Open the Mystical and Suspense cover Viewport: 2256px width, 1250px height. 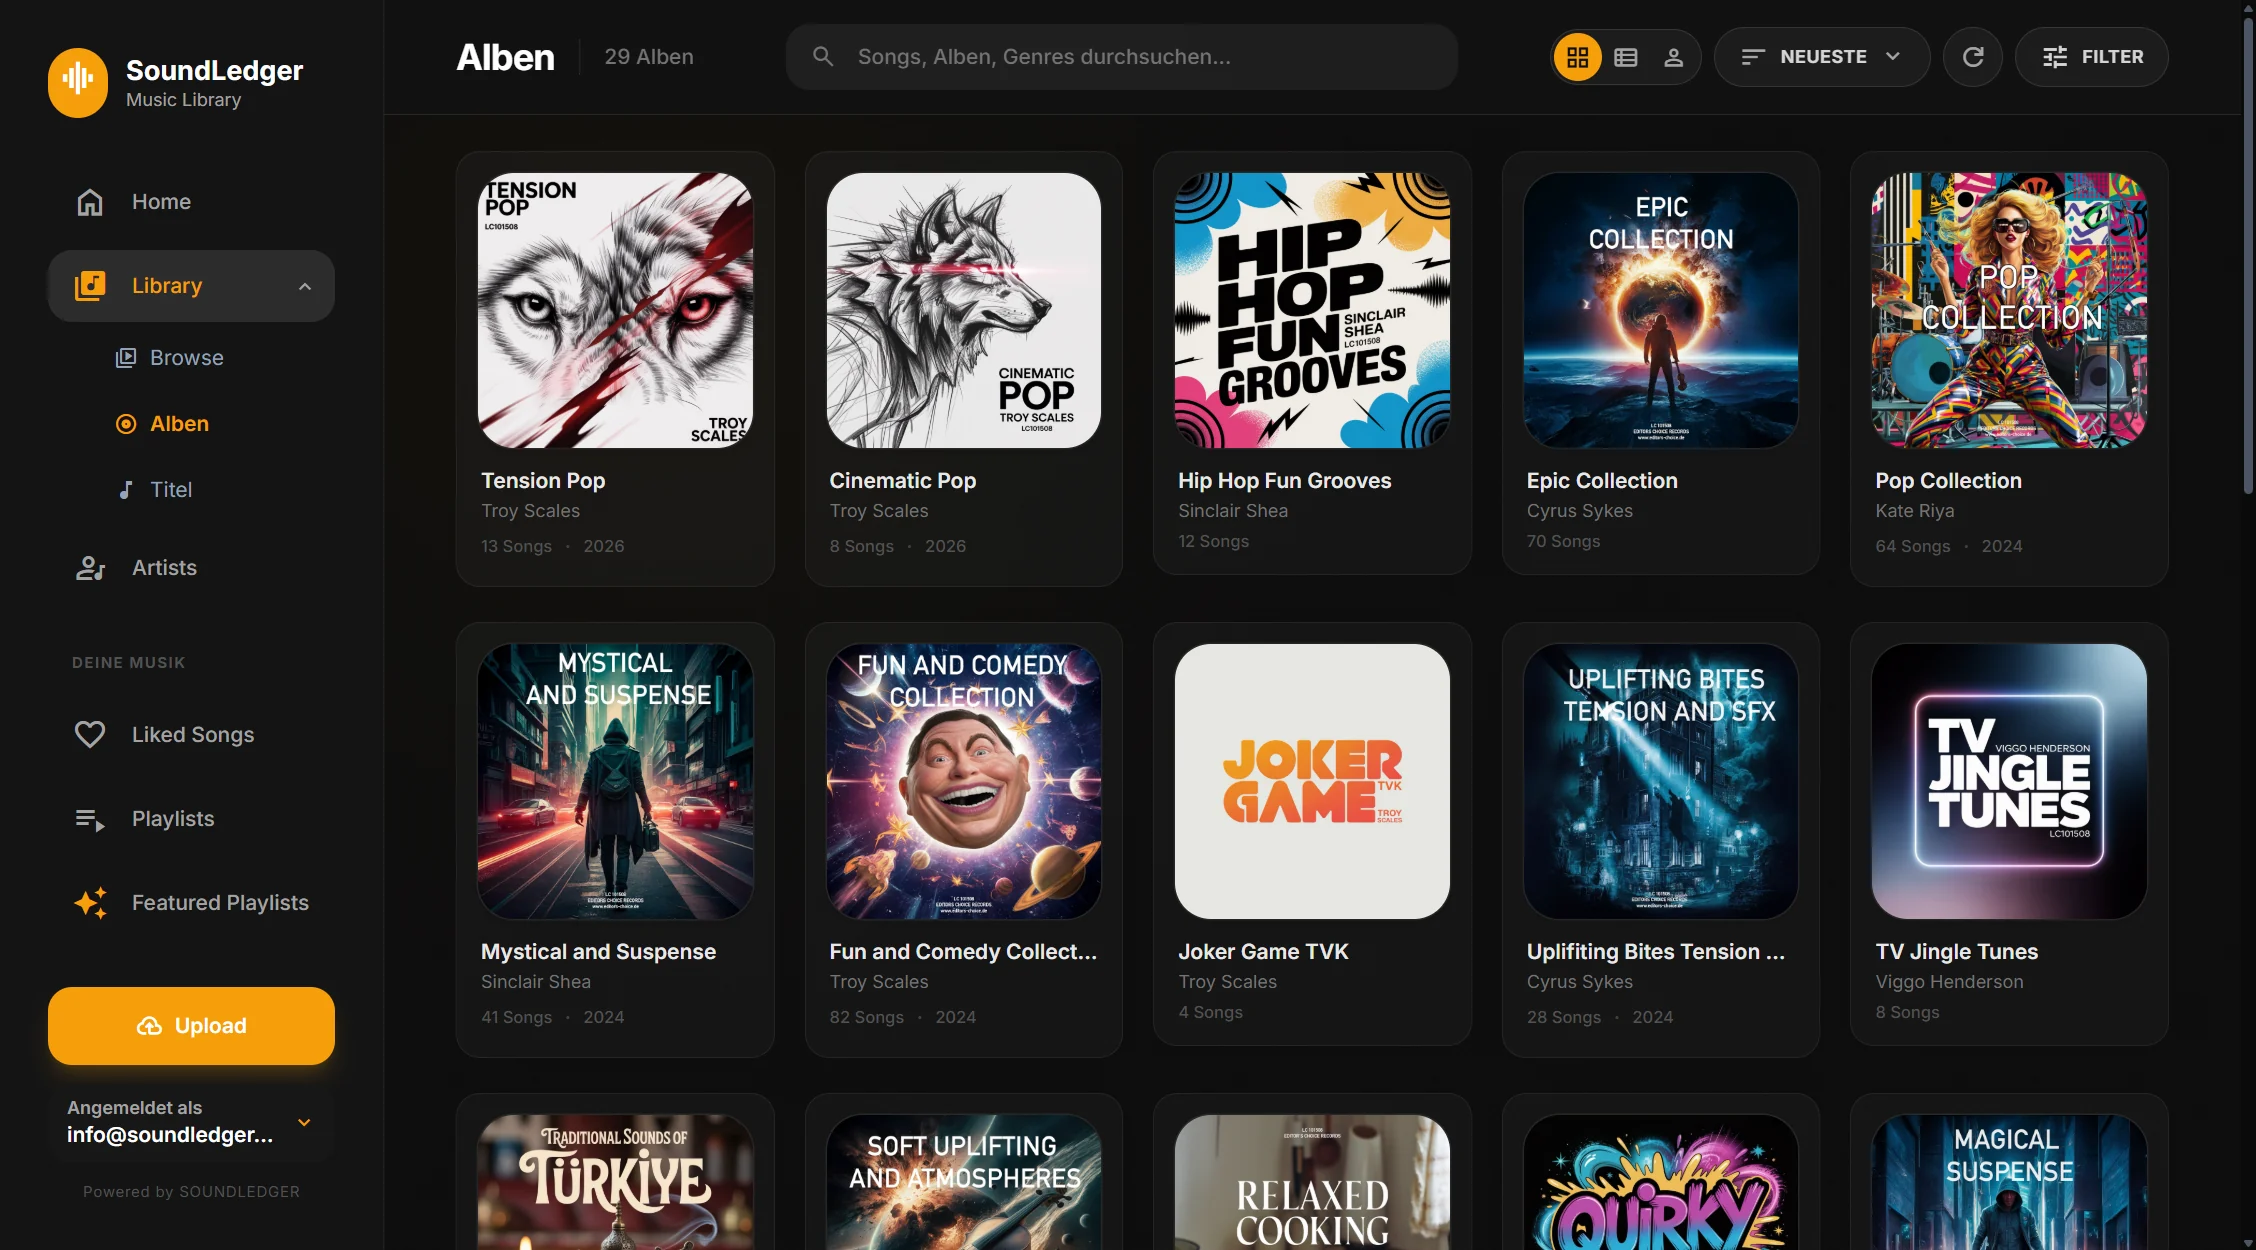click(615, 782)
